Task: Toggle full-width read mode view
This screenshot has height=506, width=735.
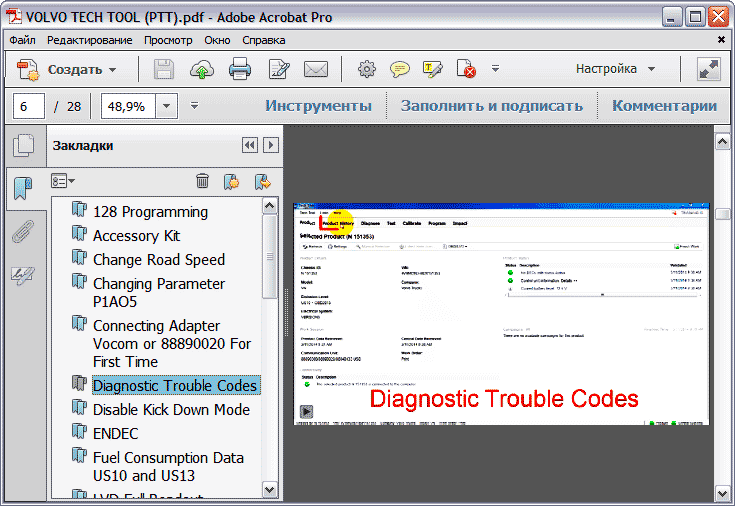Action: [x=709, y=70]
